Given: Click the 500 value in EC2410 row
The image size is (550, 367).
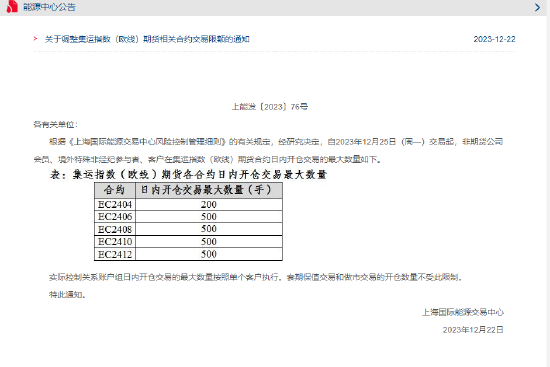Looking at the screenshot, I should (209, 242).
